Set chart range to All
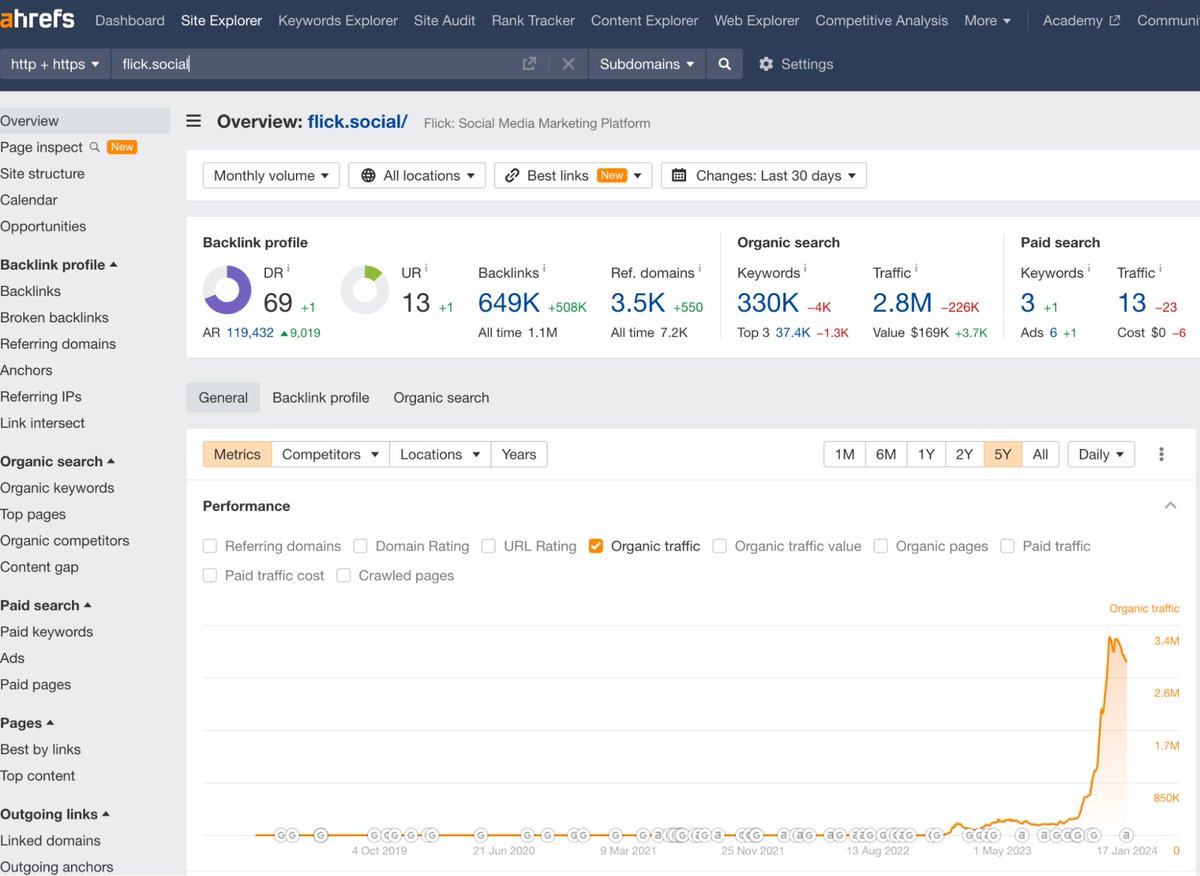 point(1040,454)
